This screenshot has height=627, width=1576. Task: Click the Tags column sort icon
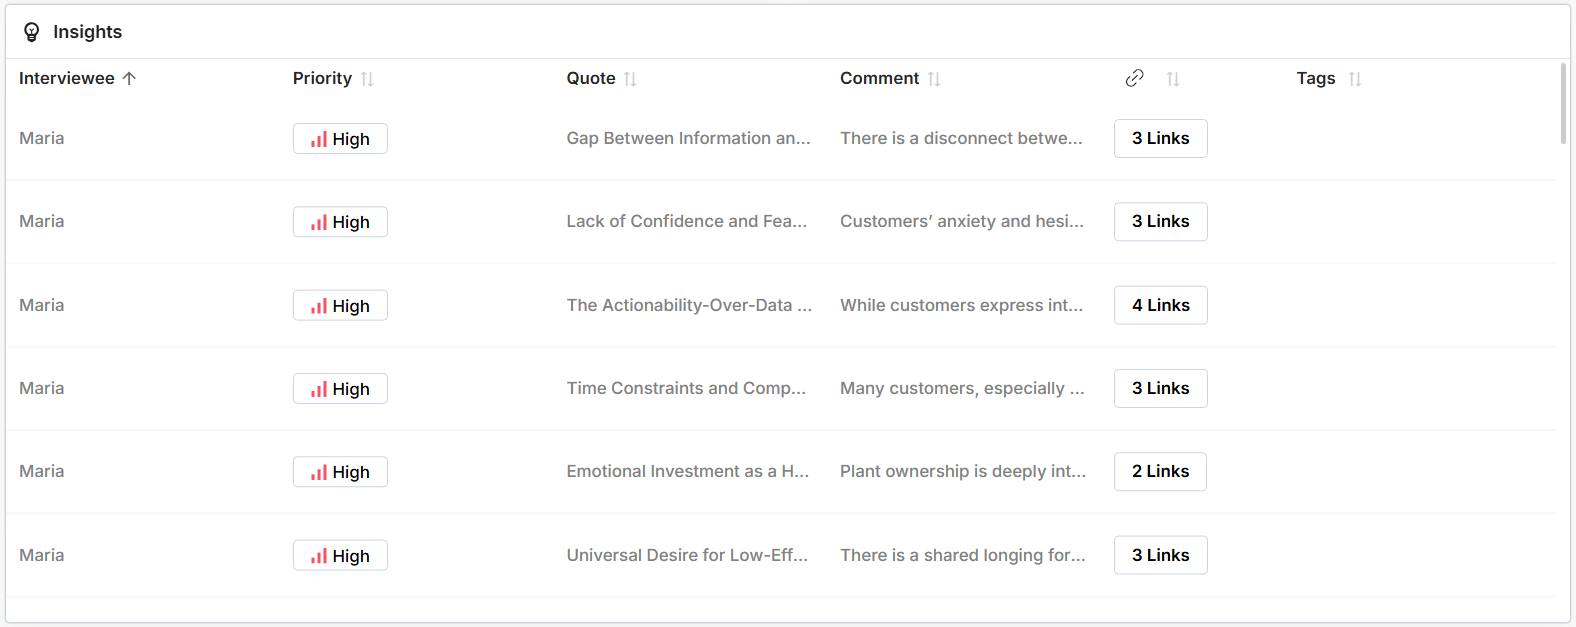[x=1355, y=79]
